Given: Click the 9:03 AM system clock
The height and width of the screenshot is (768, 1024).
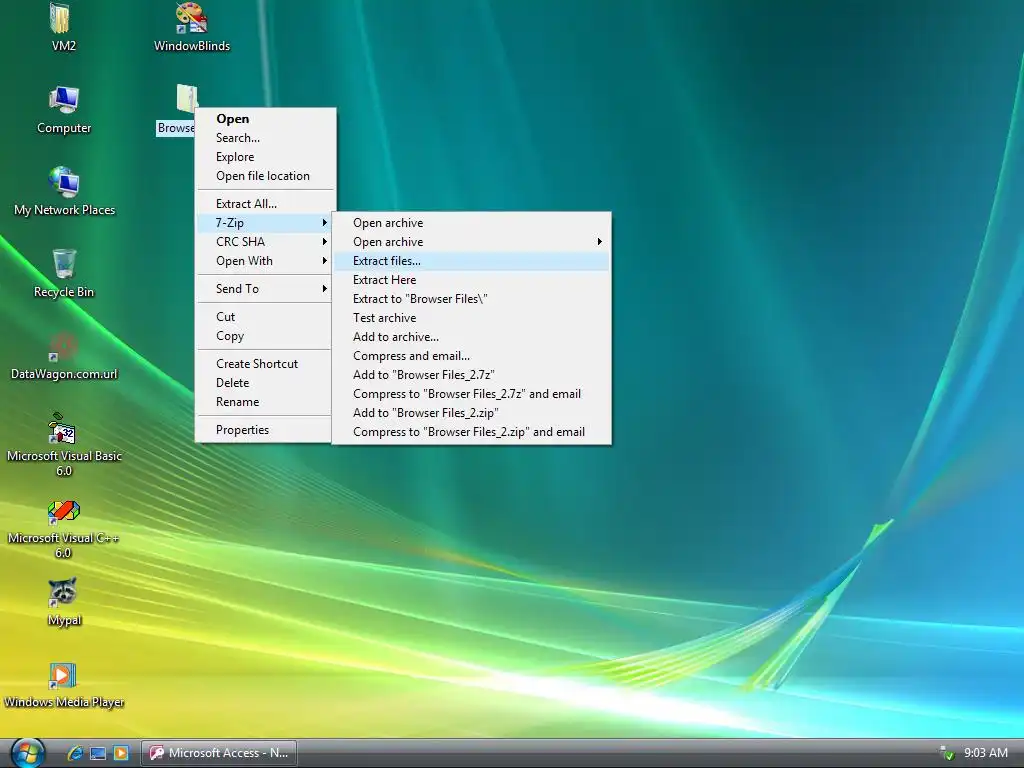Looking at the screenshot, I should point(985,753).
